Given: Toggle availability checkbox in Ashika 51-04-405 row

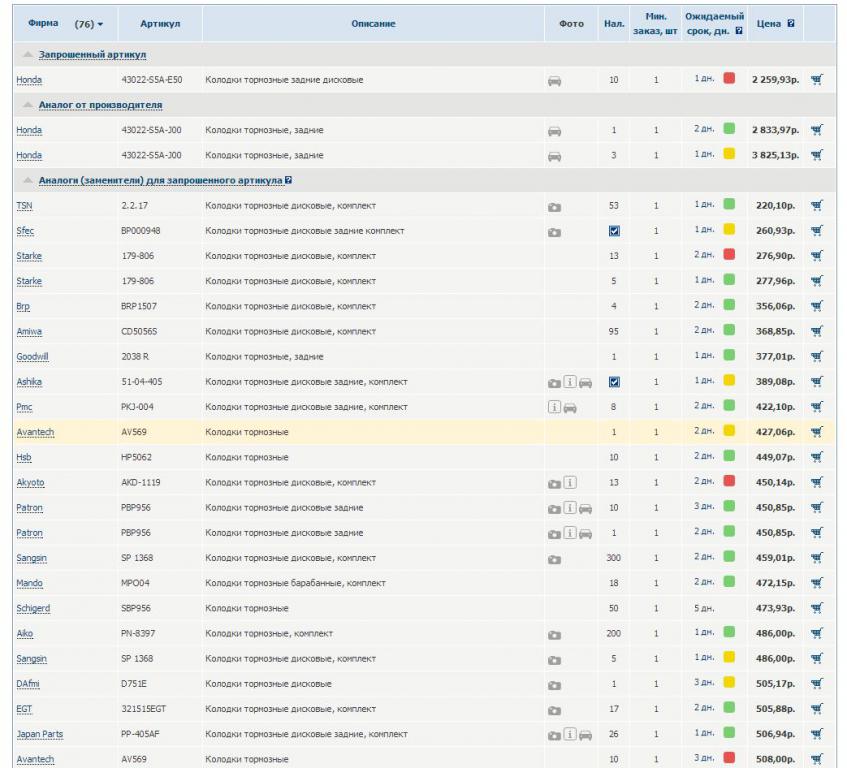Looking at the screenshot, I should pyautogui.click(x=614, y=382).
